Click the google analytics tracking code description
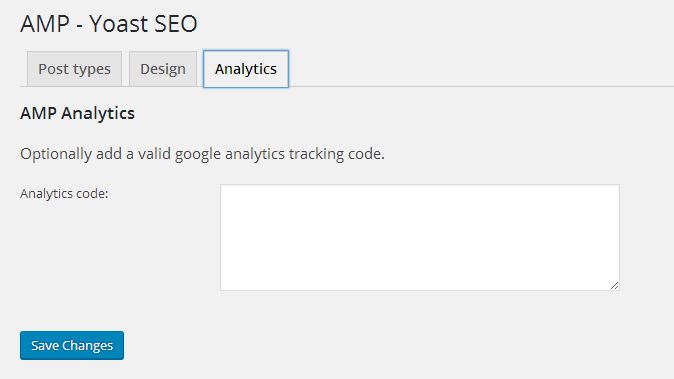674x379 pixels. click(202, 154)
